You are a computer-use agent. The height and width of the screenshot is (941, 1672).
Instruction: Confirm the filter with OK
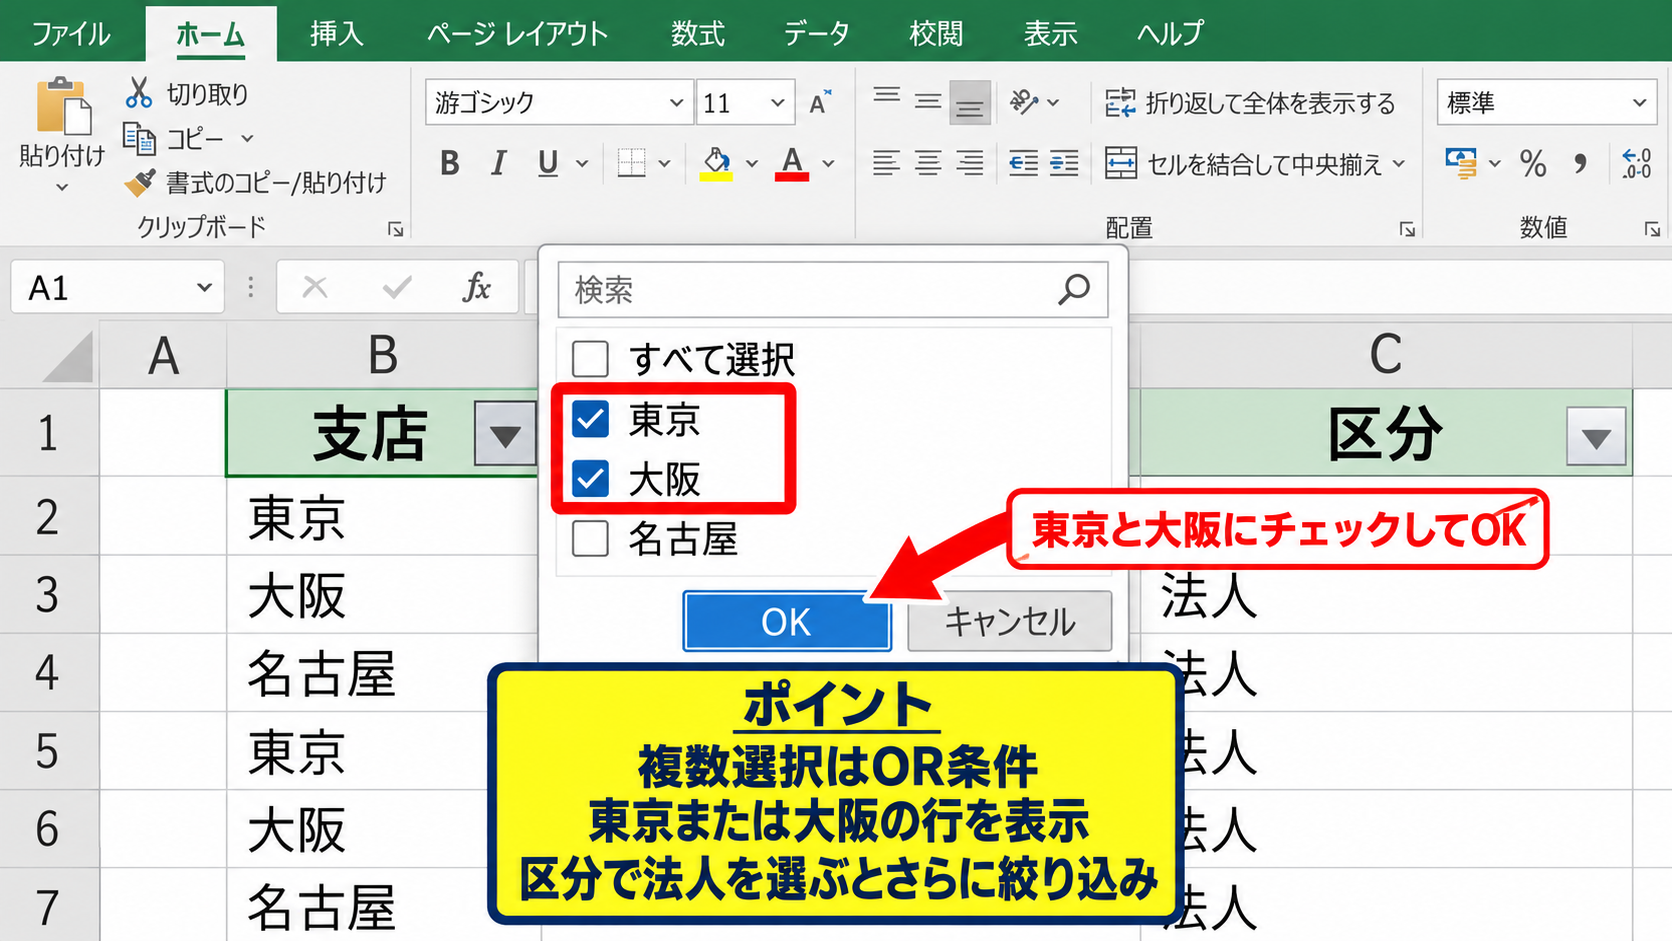pos(787,621)
